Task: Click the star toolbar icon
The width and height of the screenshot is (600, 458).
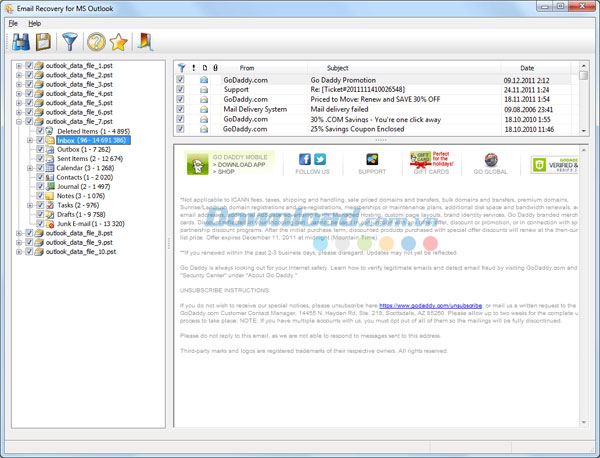Action: 119,42
